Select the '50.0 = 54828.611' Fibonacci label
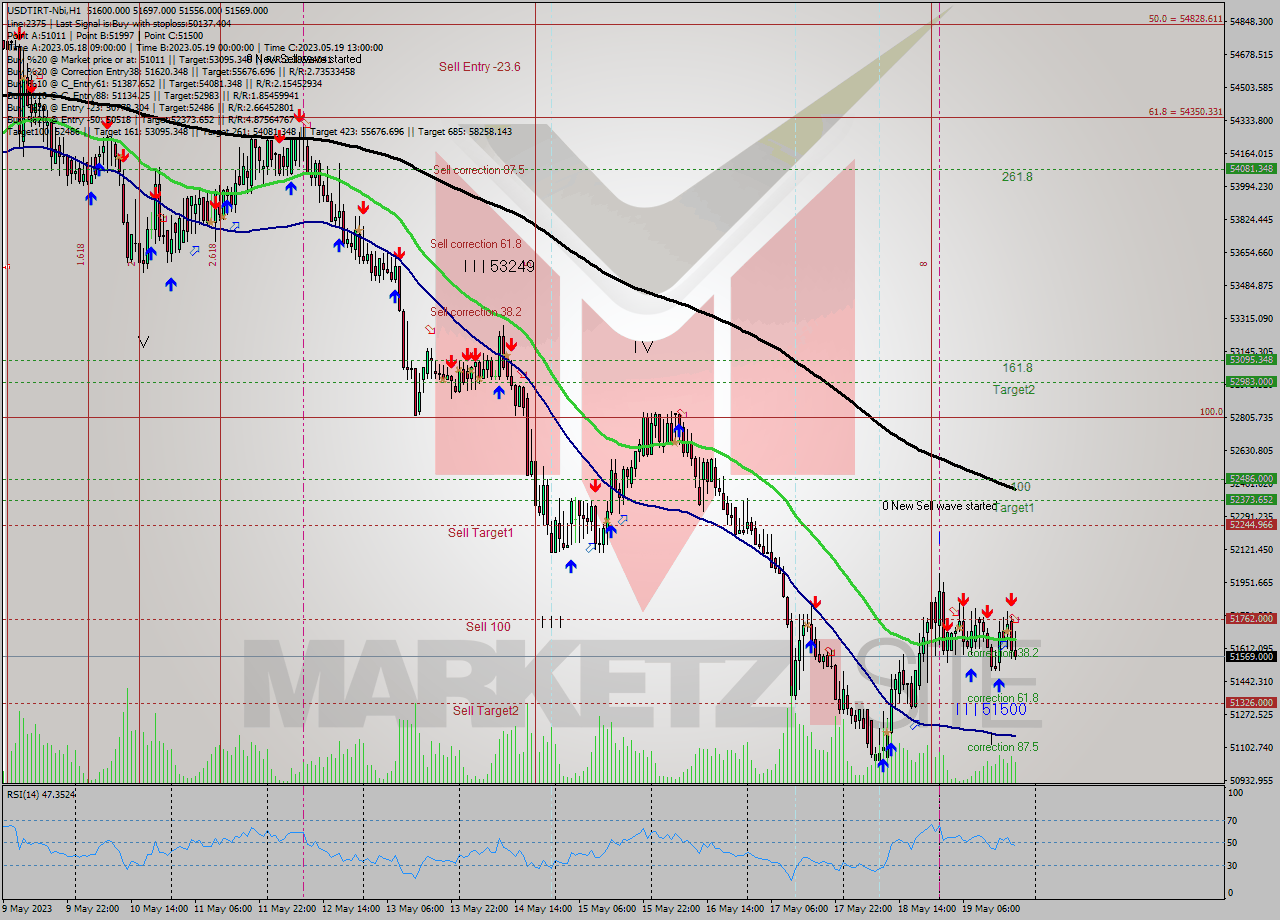The image size is (1280, 920). pyautogui.click(x=1185, y=19)
